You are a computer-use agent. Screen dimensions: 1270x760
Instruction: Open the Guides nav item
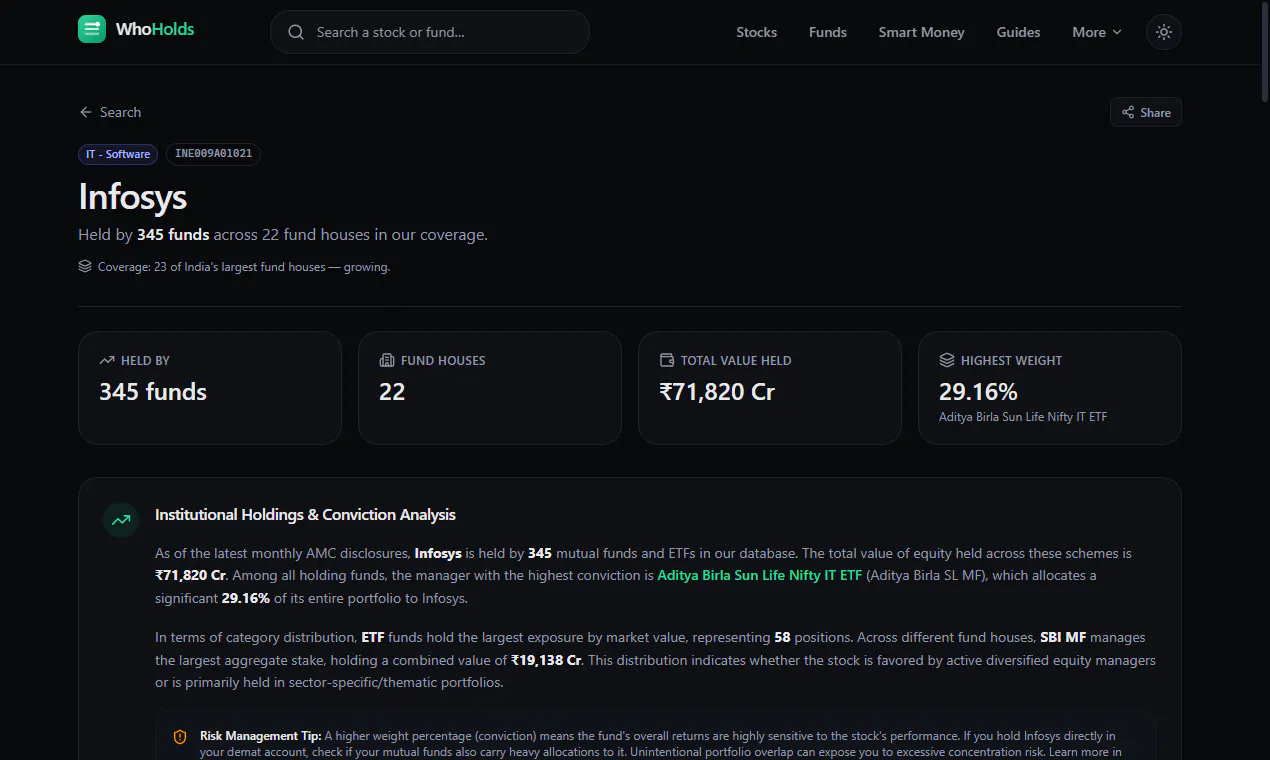[1018, 32]
